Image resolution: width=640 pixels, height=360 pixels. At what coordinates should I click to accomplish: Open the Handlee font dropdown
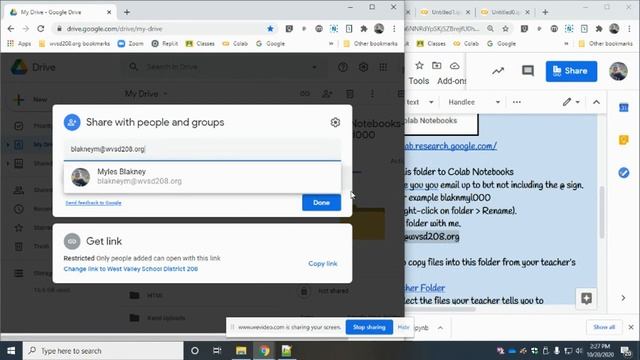pyautogui.click(x=474, y=102)
